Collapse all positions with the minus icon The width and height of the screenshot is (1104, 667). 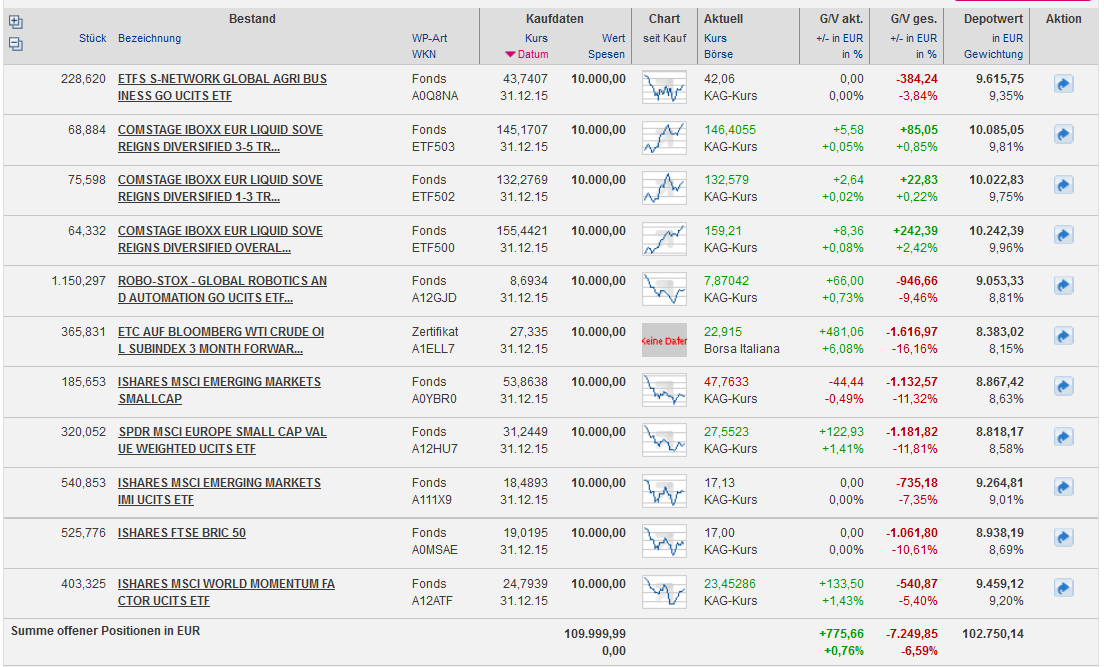(x=15, y=44)
